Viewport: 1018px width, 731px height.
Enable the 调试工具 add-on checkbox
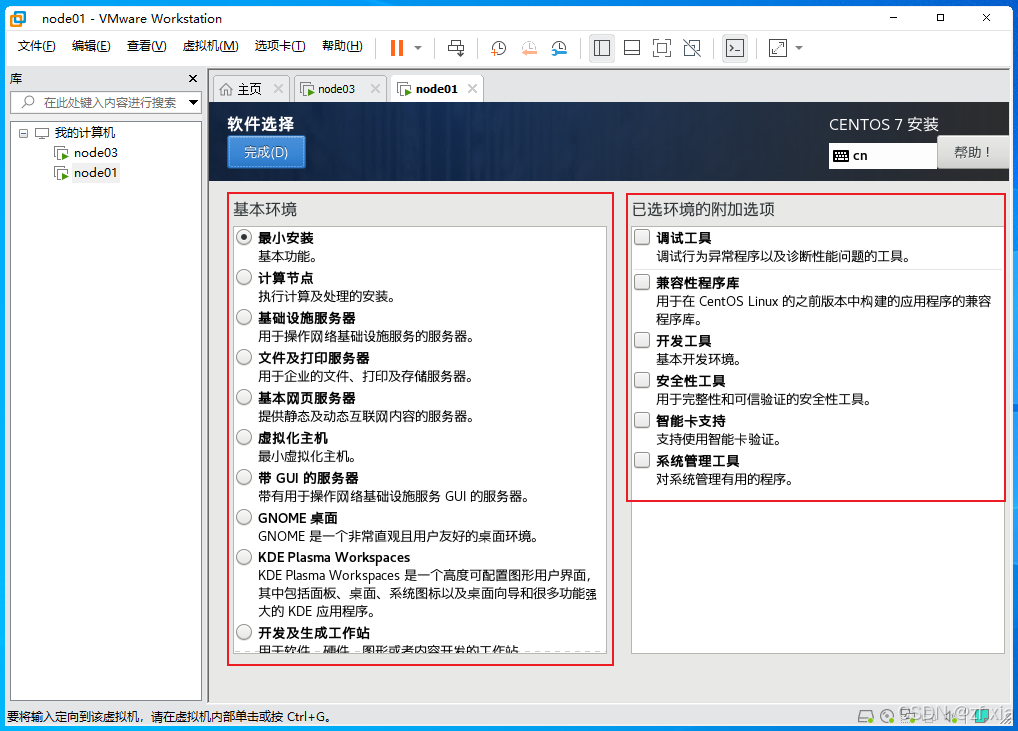tap(642, 237)
